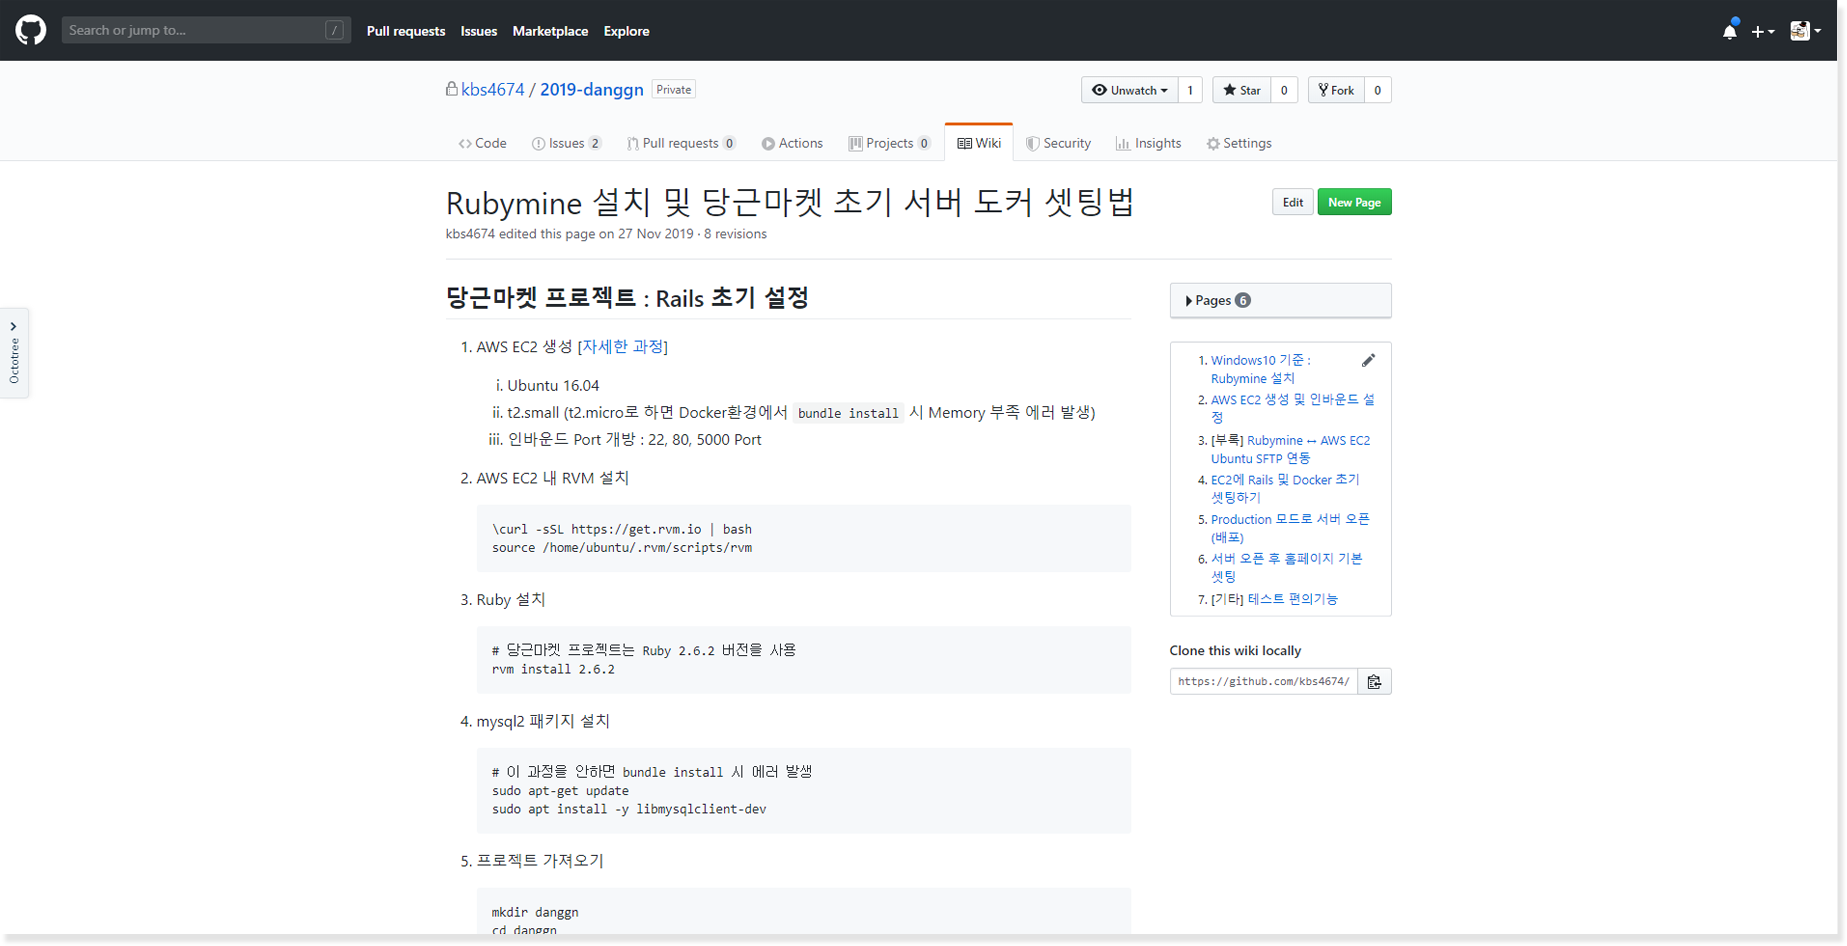Viewport: 1847px width, 946px height.
Task: Click the slash shortcut icon in search
Action: (335, 30)
